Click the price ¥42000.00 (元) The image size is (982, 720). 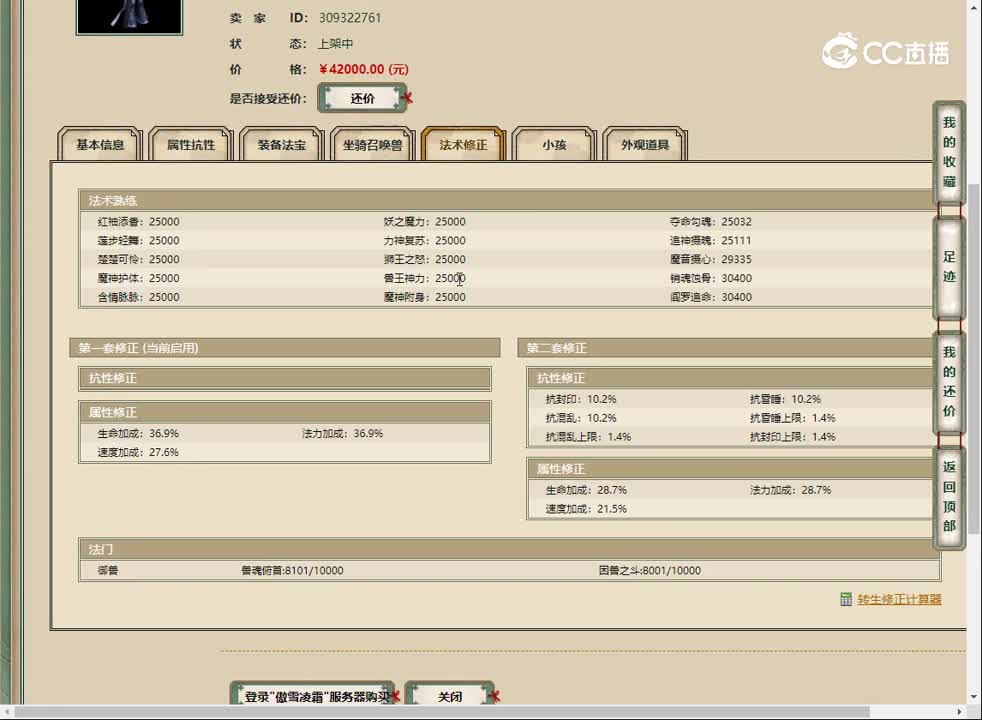(363, 69)
